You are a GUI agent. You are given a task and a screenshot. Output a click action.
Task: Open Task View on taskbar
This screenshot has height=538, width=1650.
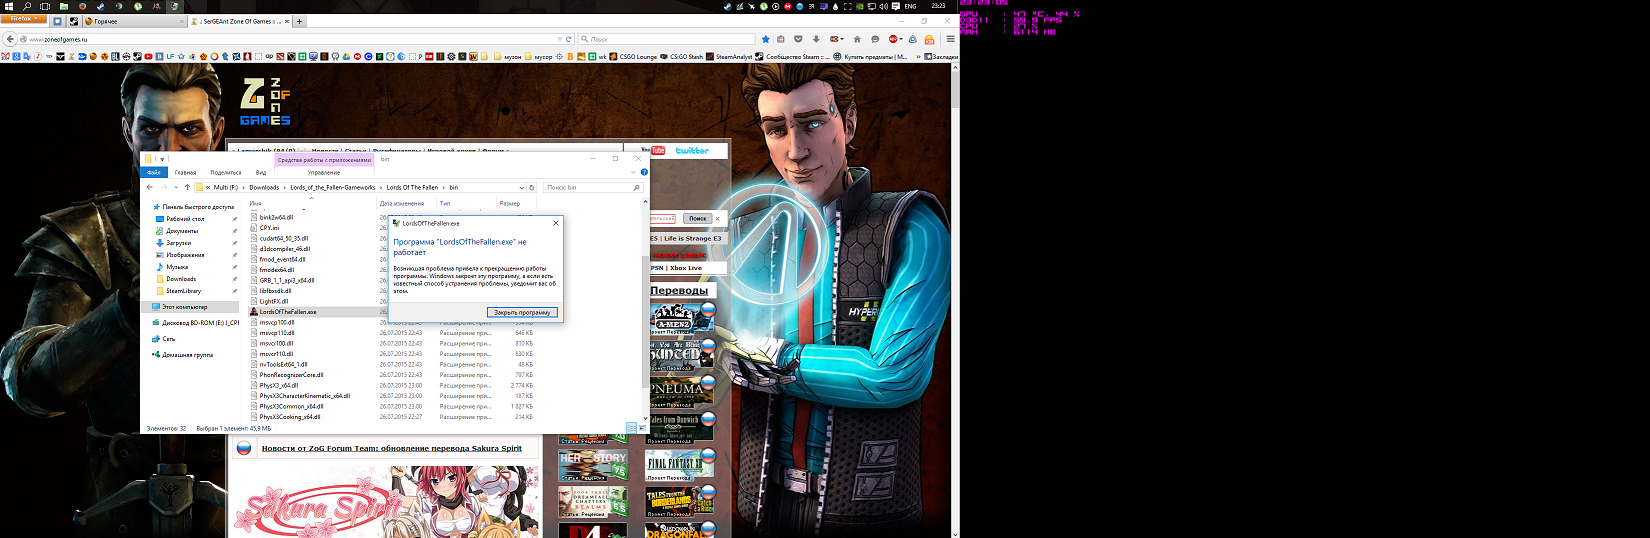(x=45, y=6)
